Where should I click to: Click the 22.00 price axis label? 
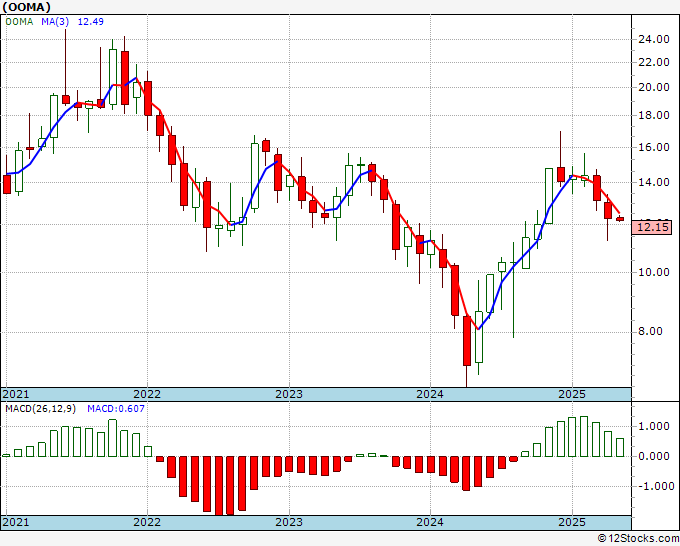tap(654, 62)
